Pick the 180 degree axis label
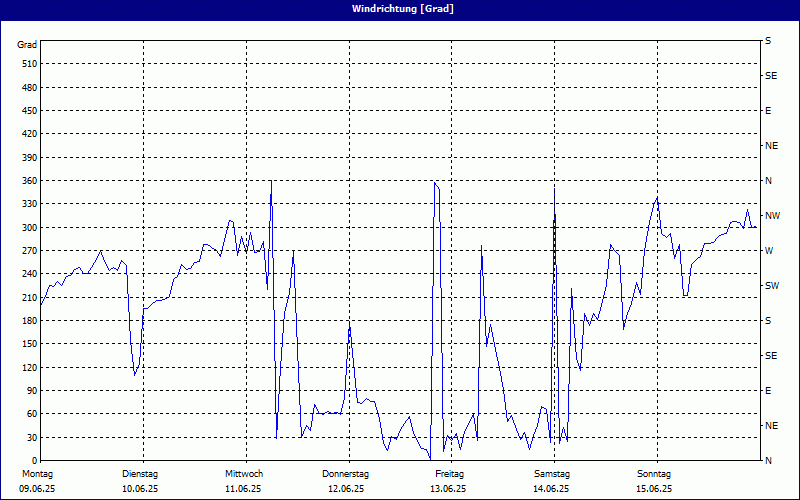Screen dimensions: 800x500 30,321
